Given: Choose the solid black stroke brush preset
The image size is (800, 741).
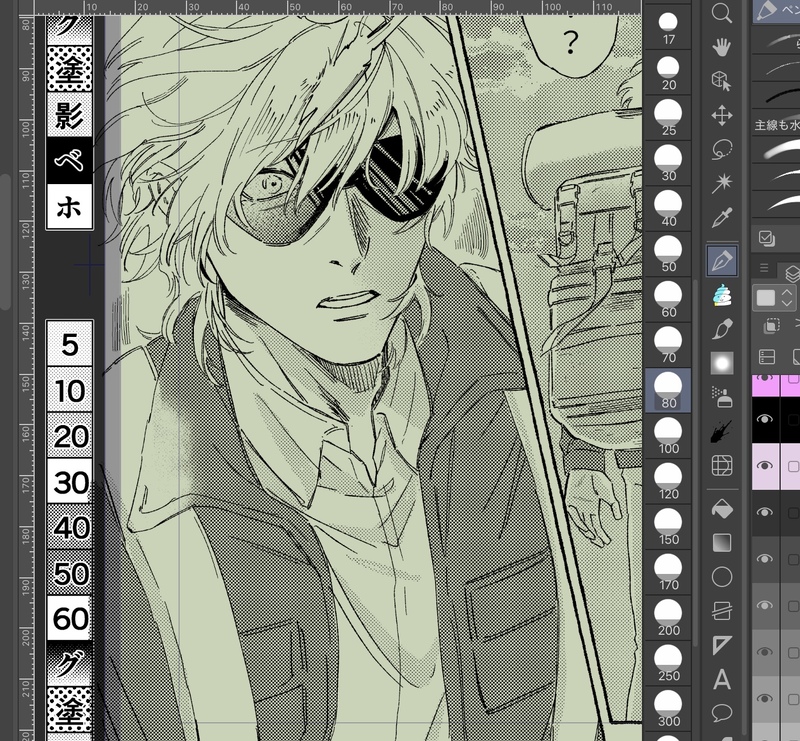Looking at the screenshot, I should click(777, 95).
